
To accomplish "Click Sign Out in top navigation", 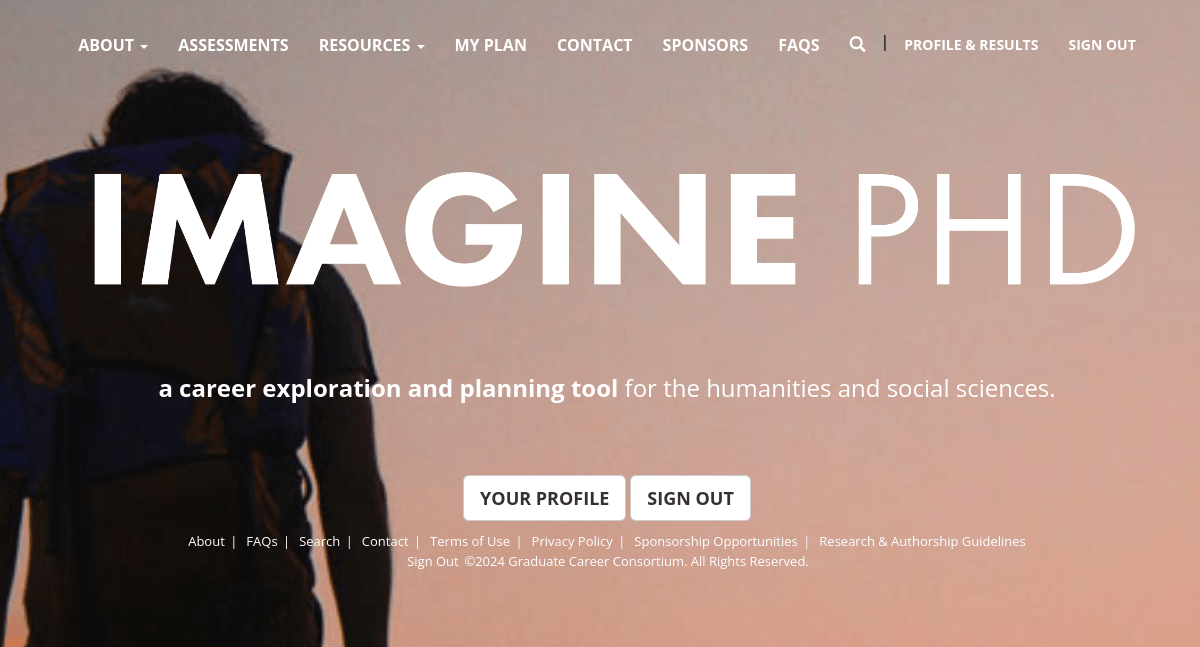I will click(1102, 45).
